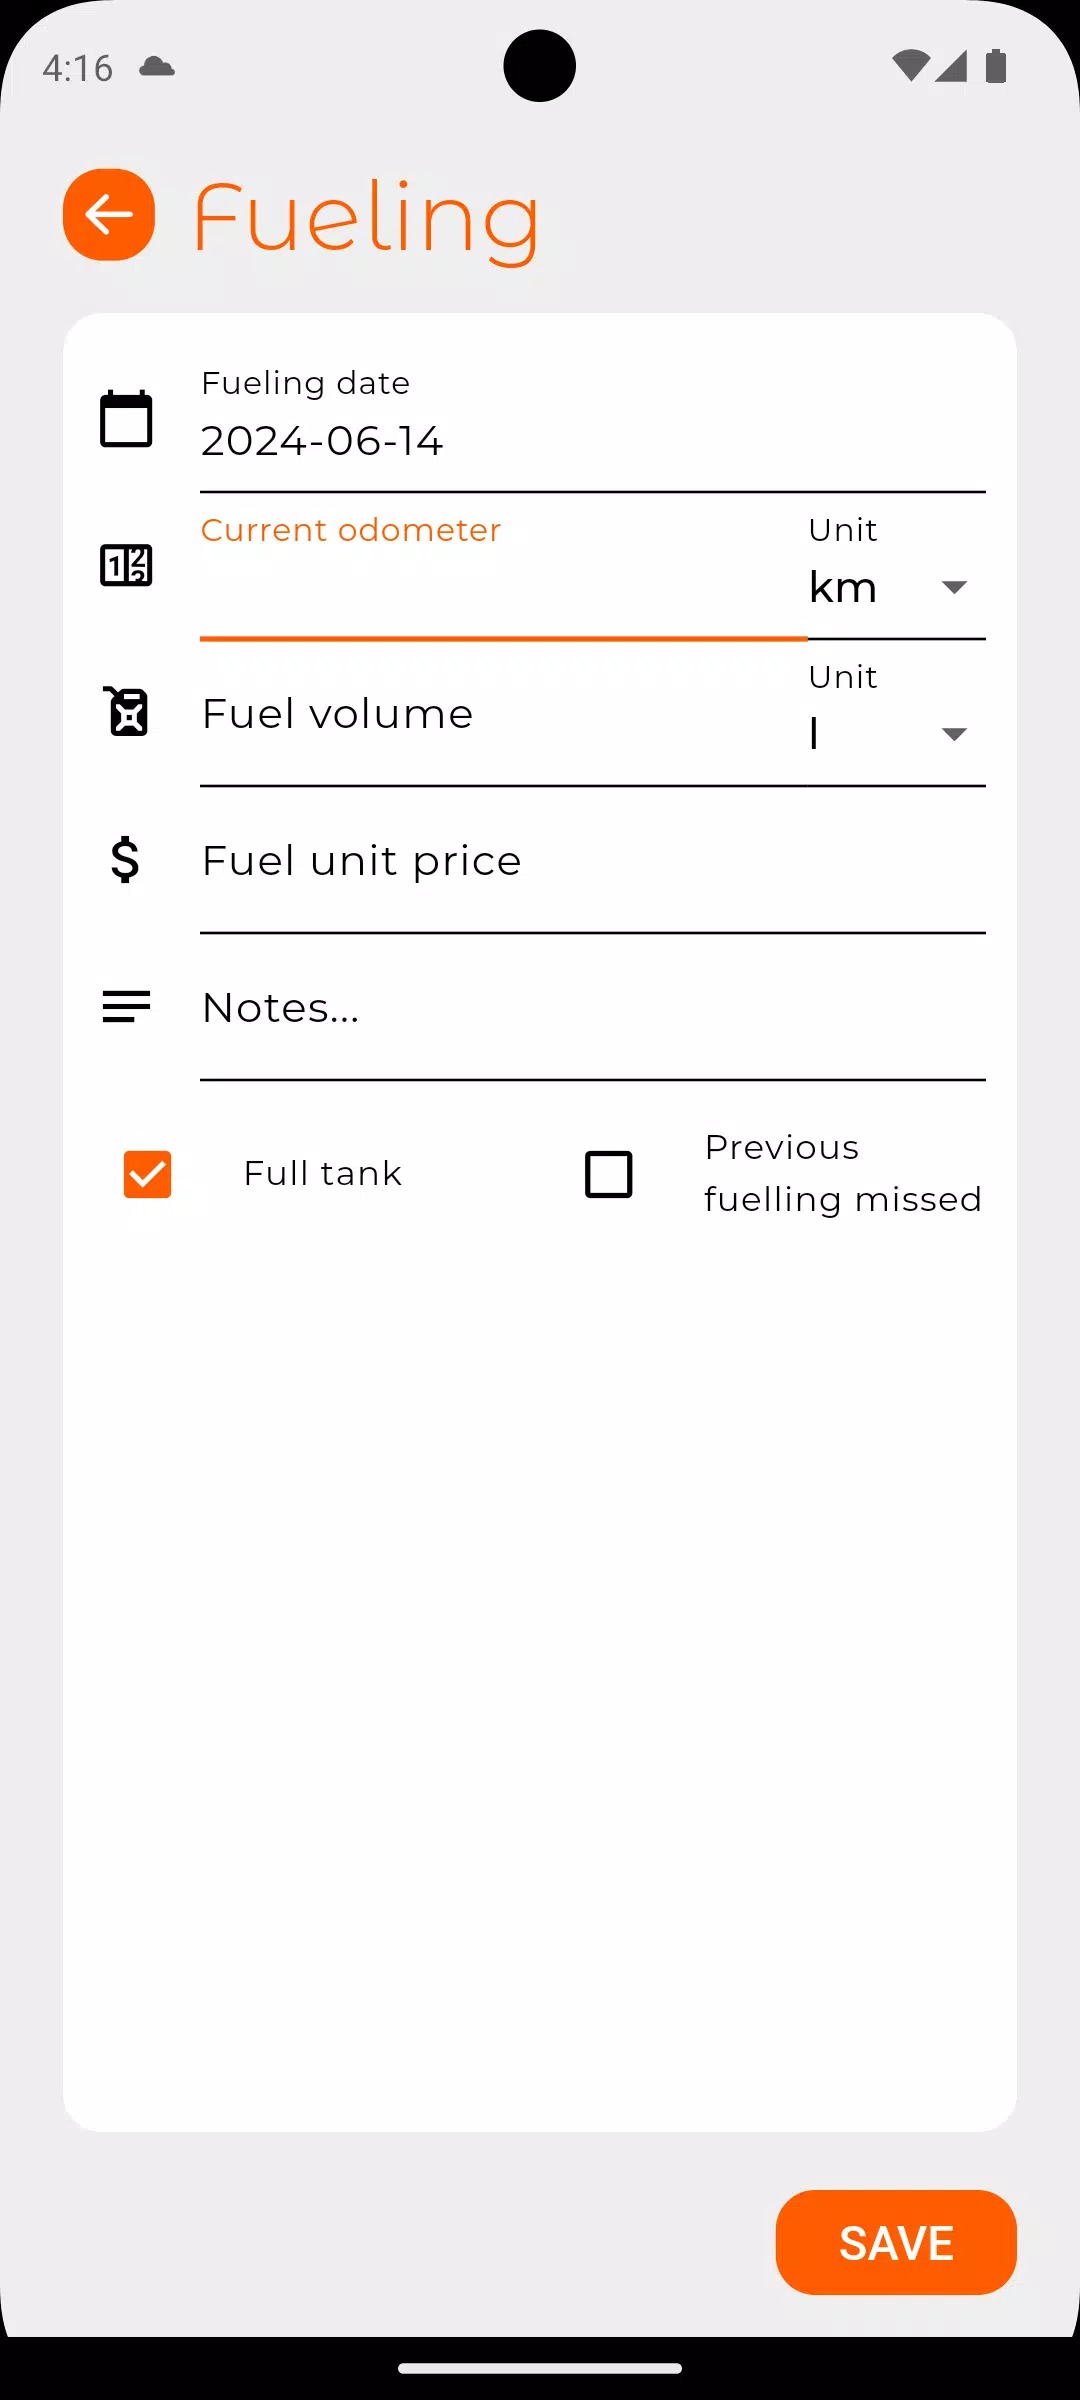Click the odometer counter icon
Viewport: 1080px width, 2400px height.
pos(126,565)
